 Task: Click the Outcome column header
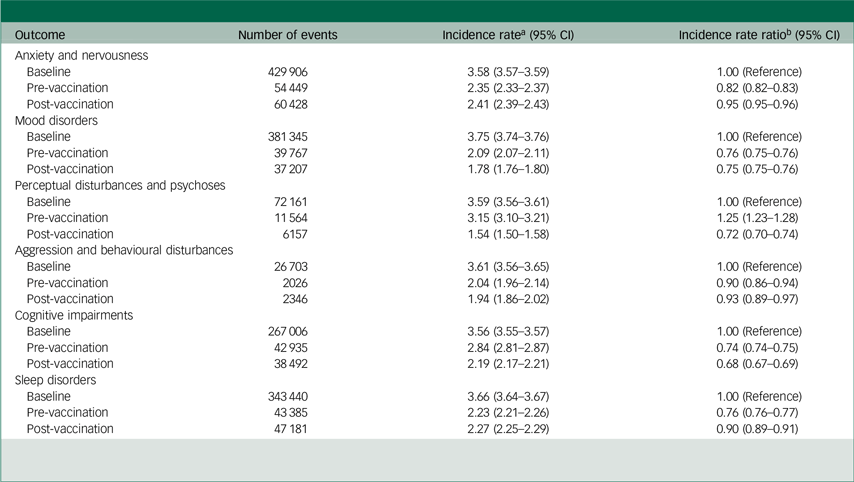coord(39,35)
